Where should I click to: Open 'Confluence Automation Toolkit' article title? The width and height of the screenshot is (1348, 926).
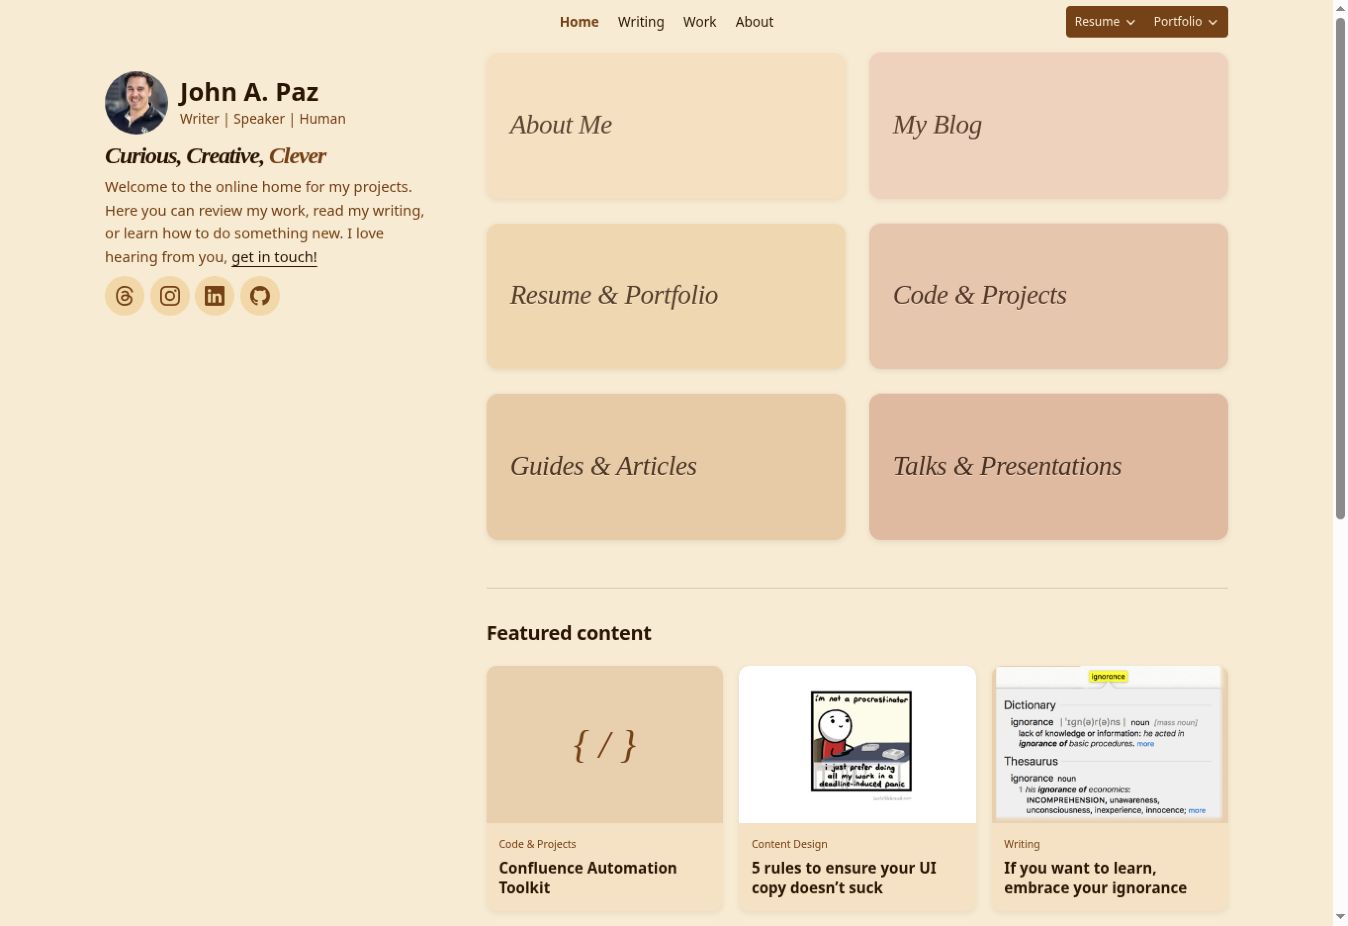pyautogui.click(x=588, y=878)
